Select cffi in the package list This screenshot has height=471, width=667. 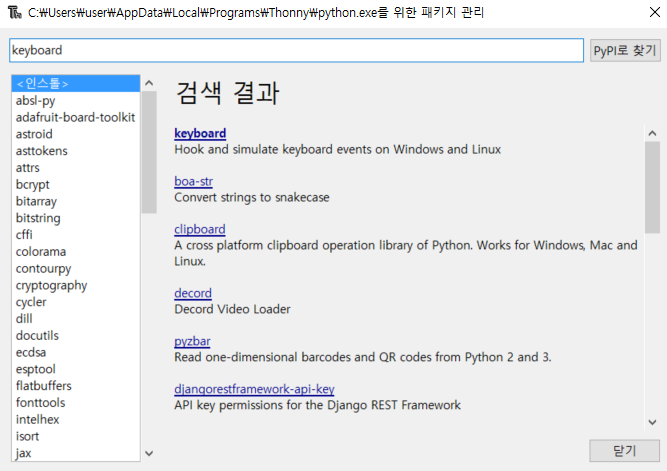coord(76,234)
